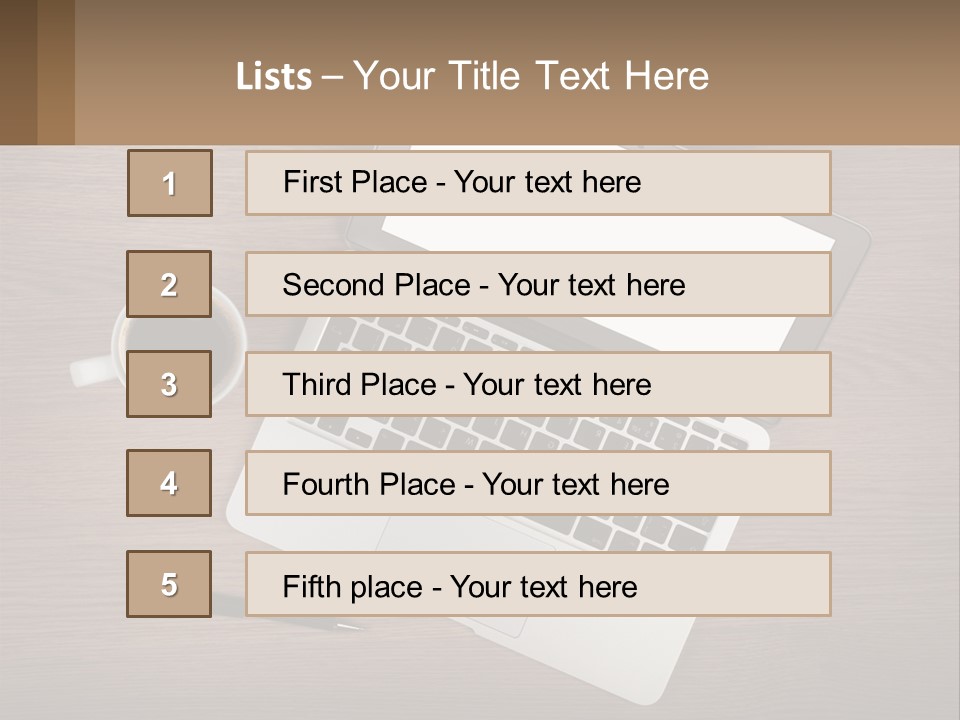This screenshot has height=720, width=960.
Task: Click the word Lists in title
Action: (274, 77)
